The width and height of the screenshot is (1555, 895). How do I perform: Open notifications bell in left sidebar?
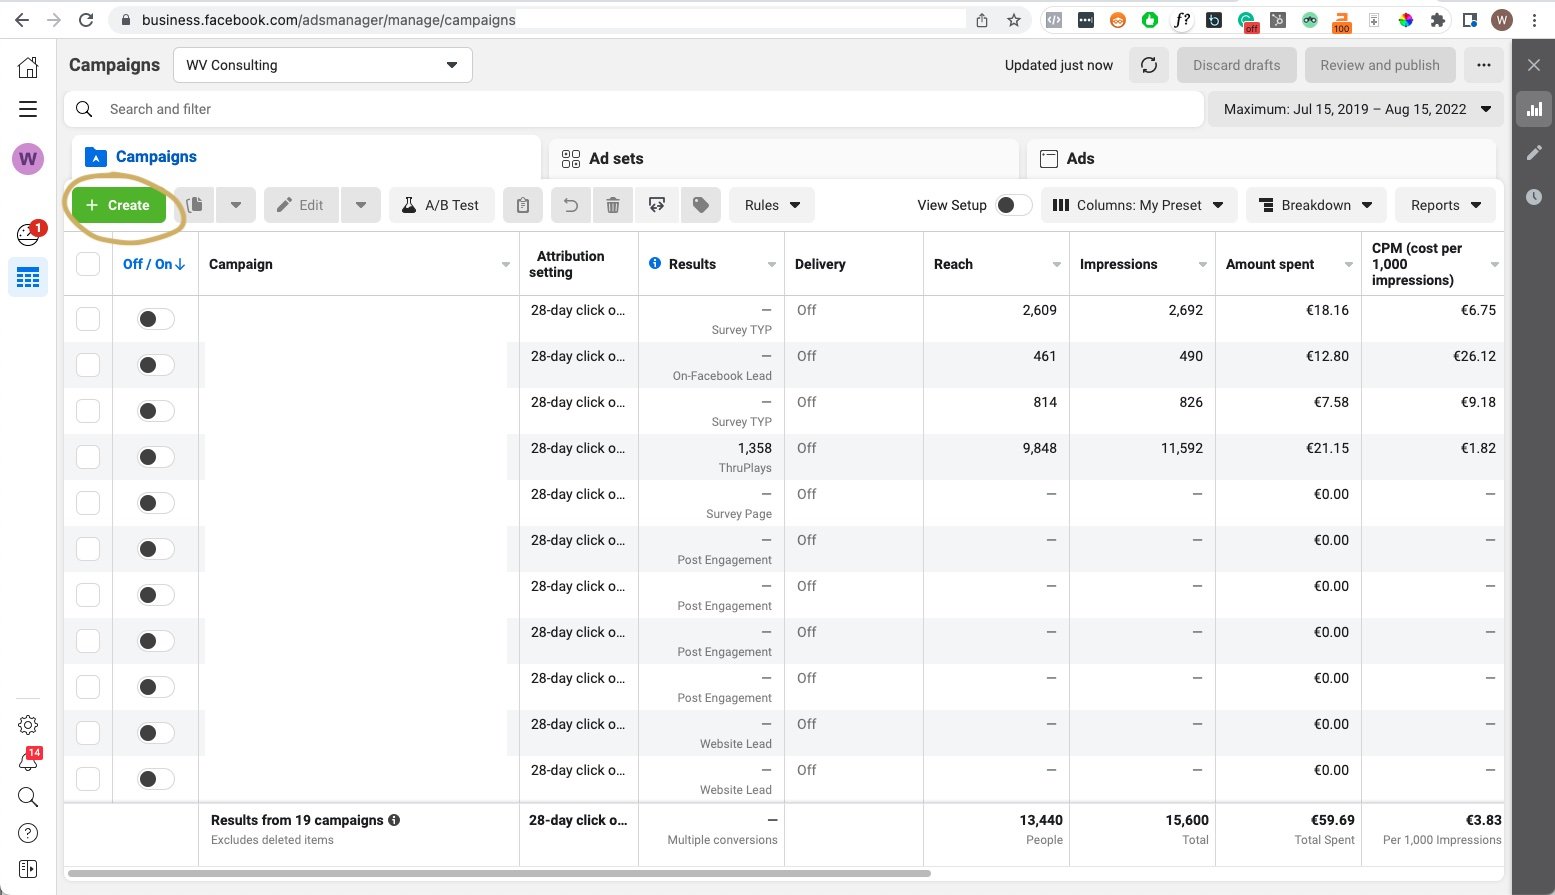pos(28,762)
